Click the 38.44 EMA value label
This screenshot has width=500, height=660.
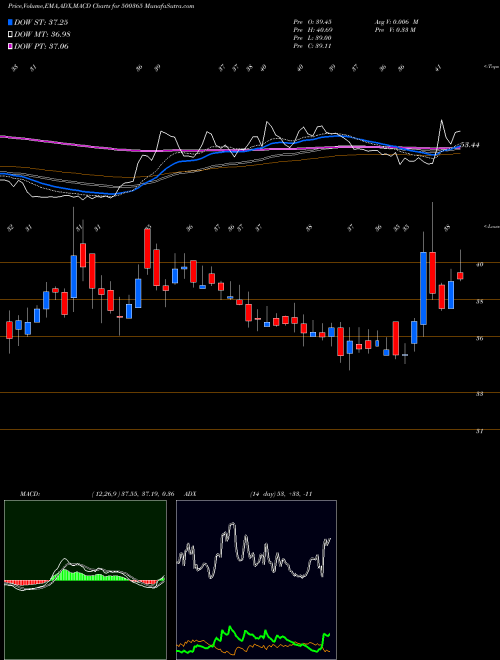point(470,145)
